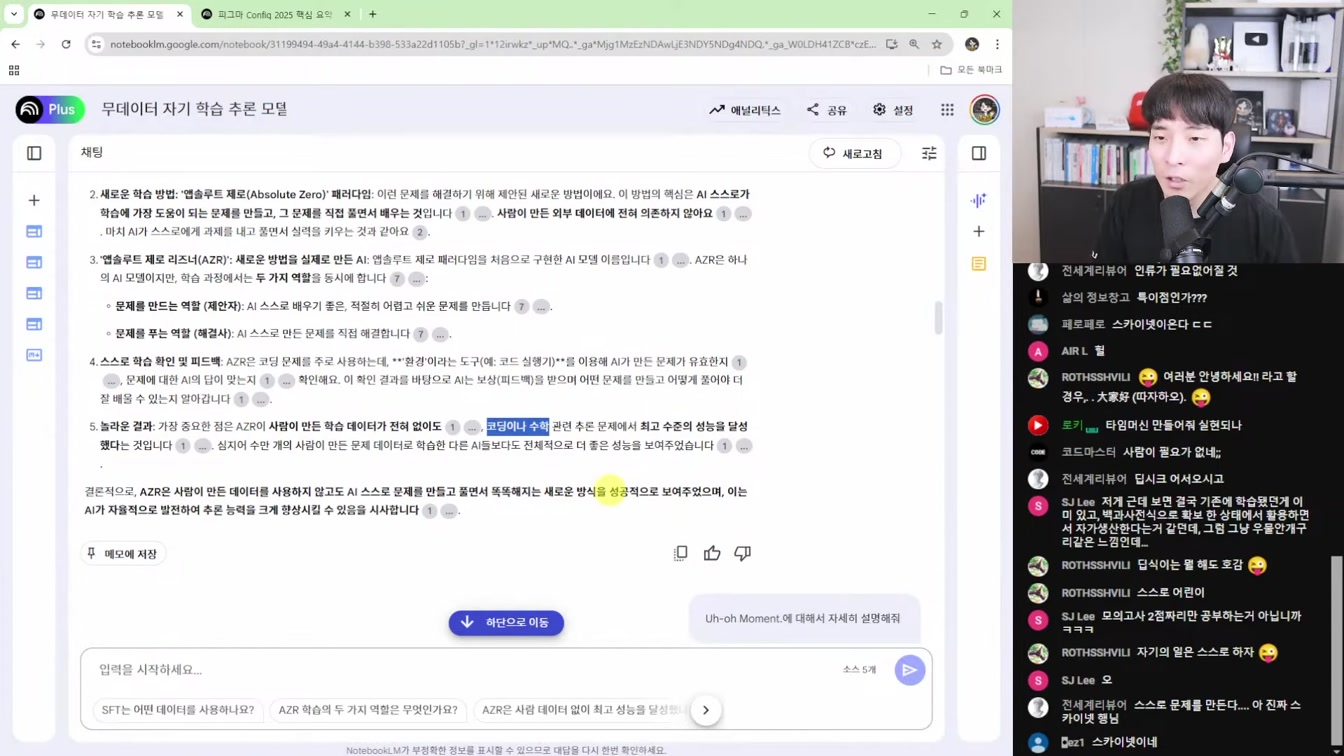1344x756 pixels.
Task: Close the 피그마 Config 2025 tab
Action: click(347, 14)
